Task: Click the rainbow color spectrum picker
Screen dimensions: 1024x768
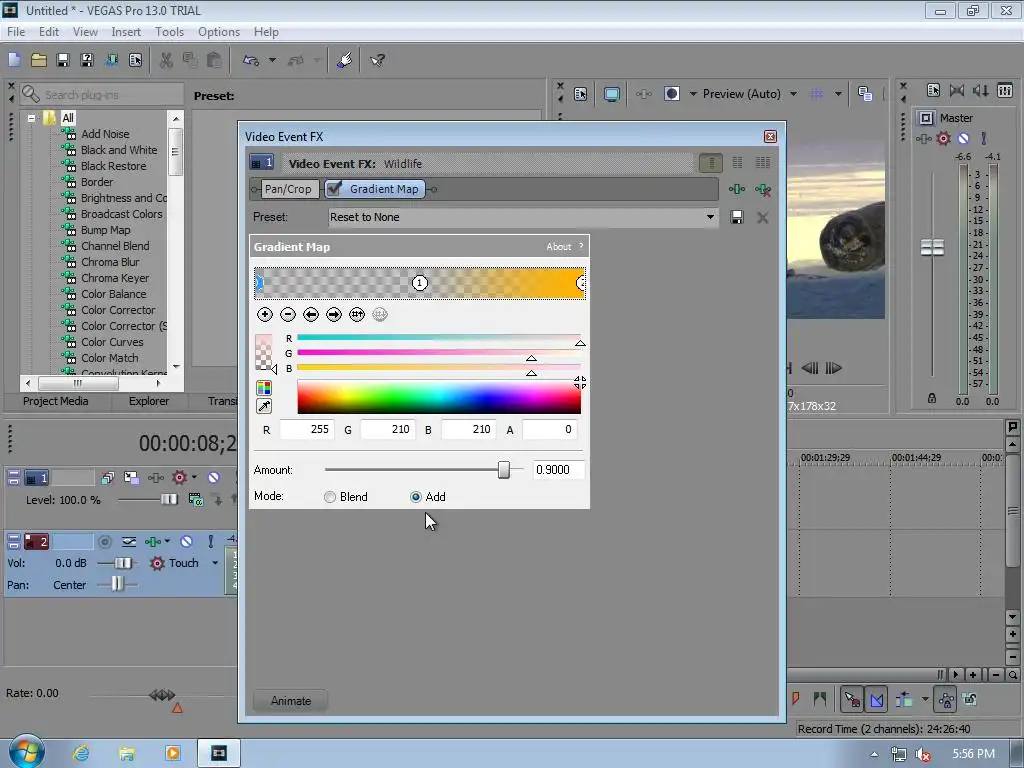Action: click(439, 397)
